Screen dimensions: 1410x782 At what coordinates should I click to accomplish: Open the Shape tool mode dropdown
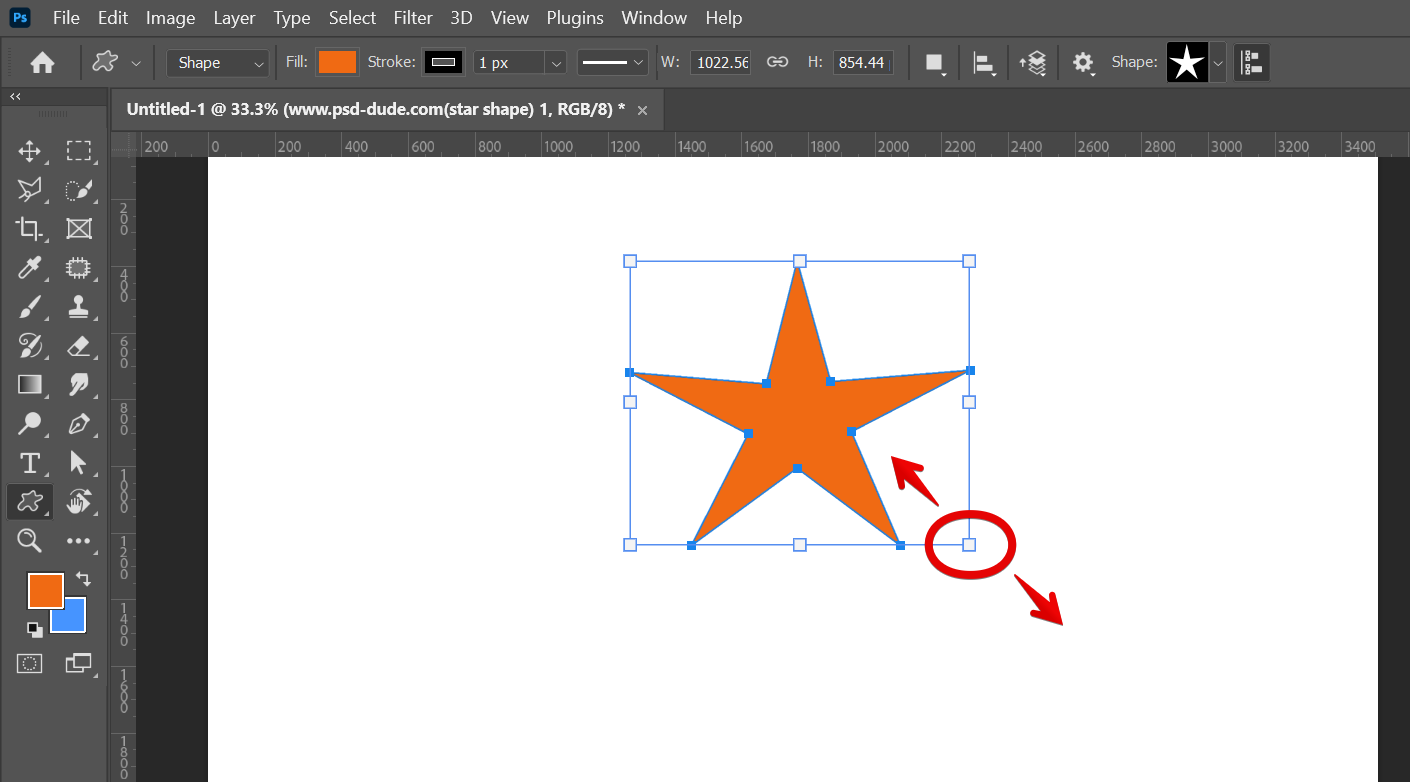point(217,62)
